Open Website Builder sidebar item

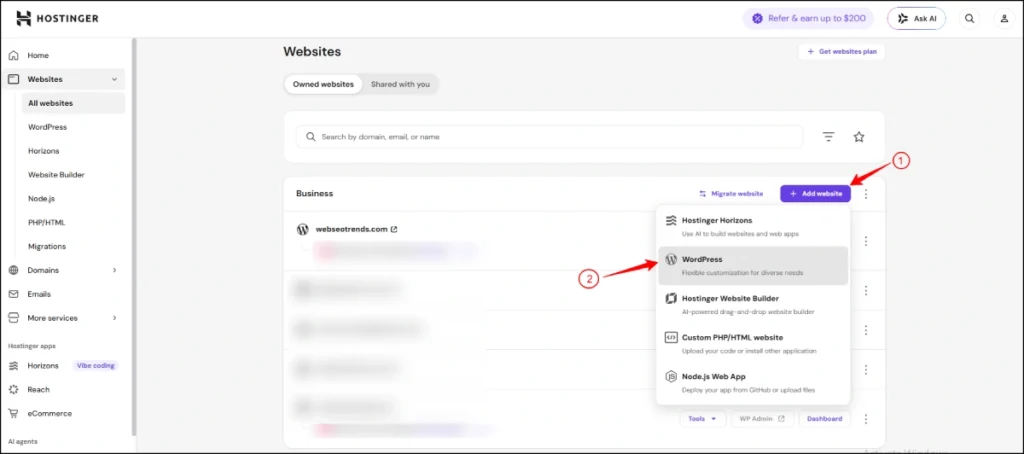(56, 174)
